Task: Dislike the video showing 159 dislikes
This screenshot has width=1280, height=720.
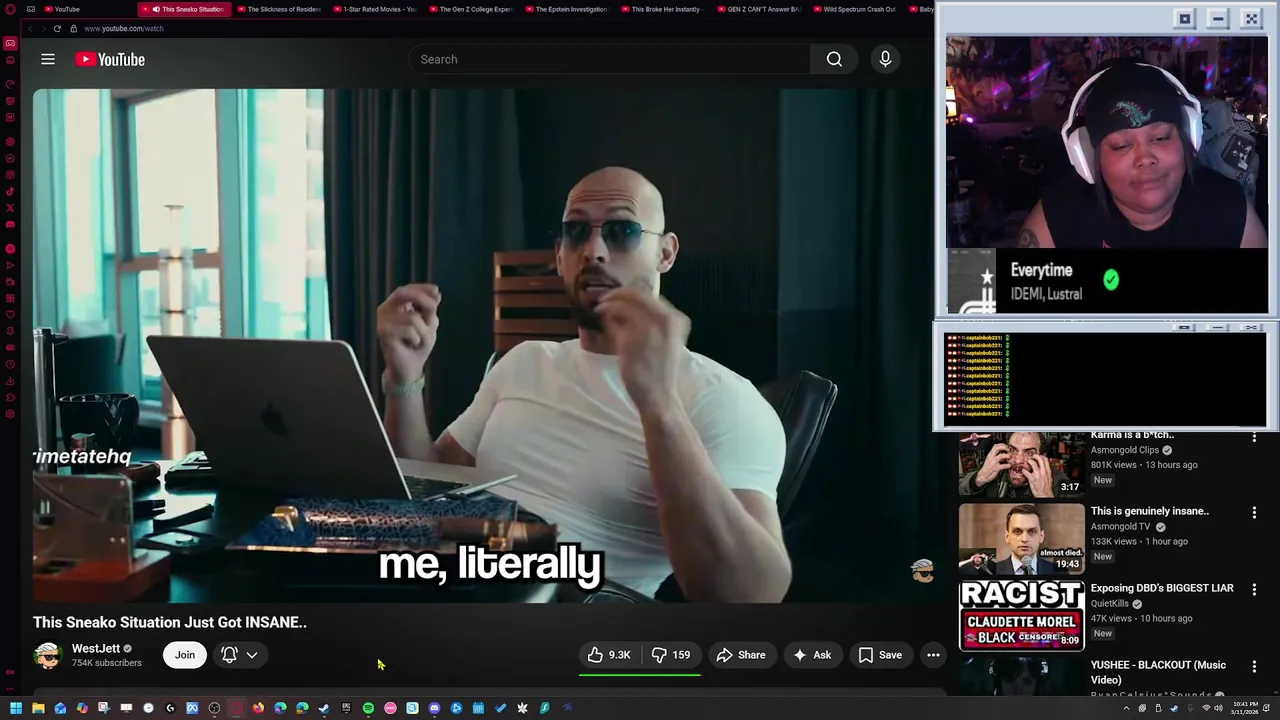Action: pyautogui.click(x=671, y=655)
